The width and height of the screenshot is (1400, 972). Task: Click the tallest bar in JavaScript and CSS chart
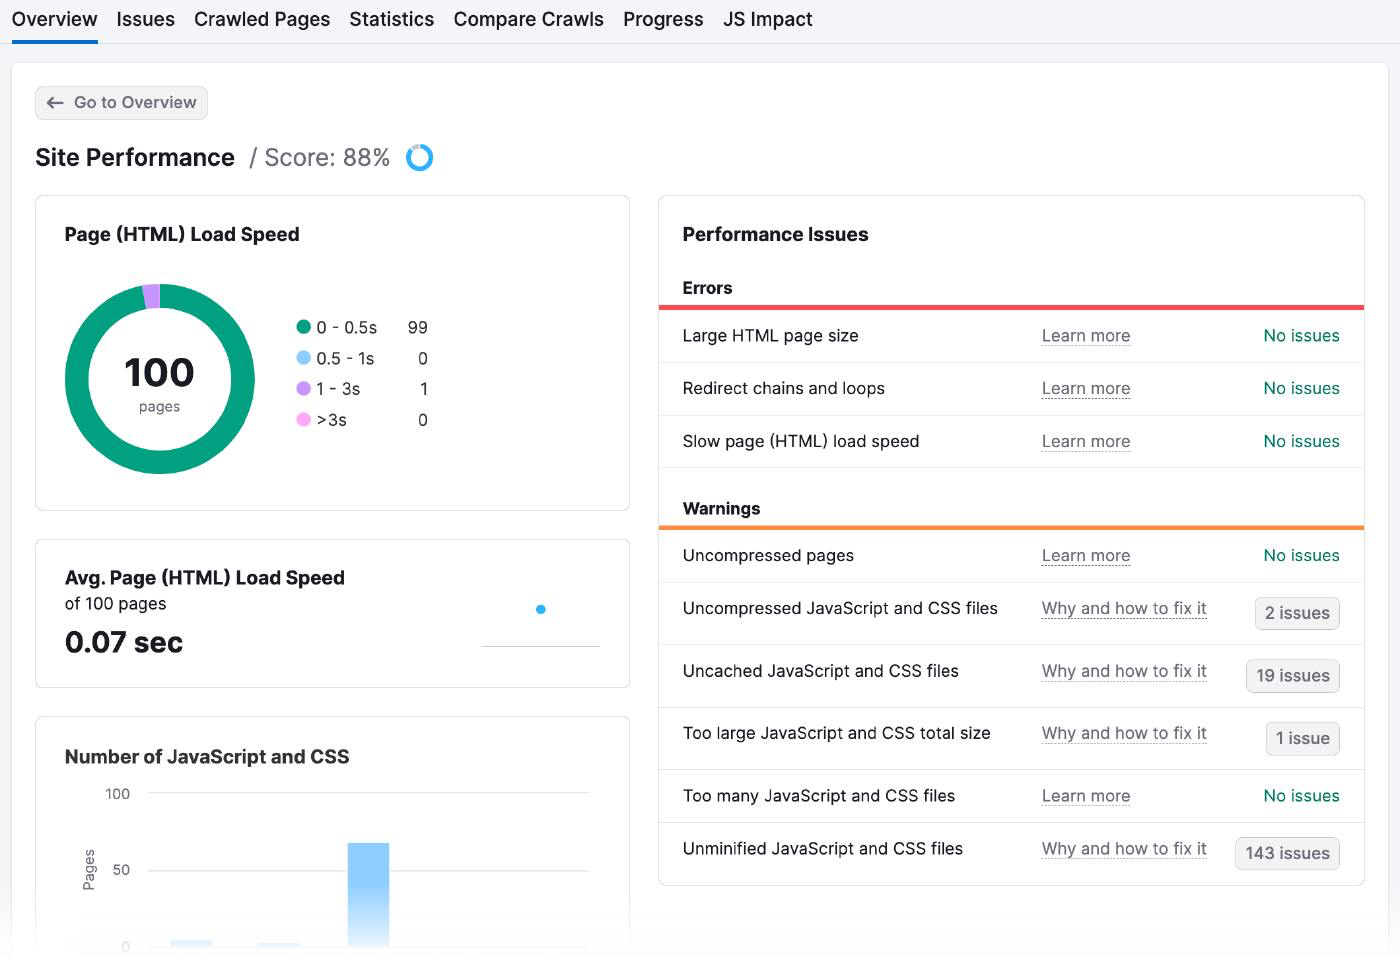click(x=368, y=893)
